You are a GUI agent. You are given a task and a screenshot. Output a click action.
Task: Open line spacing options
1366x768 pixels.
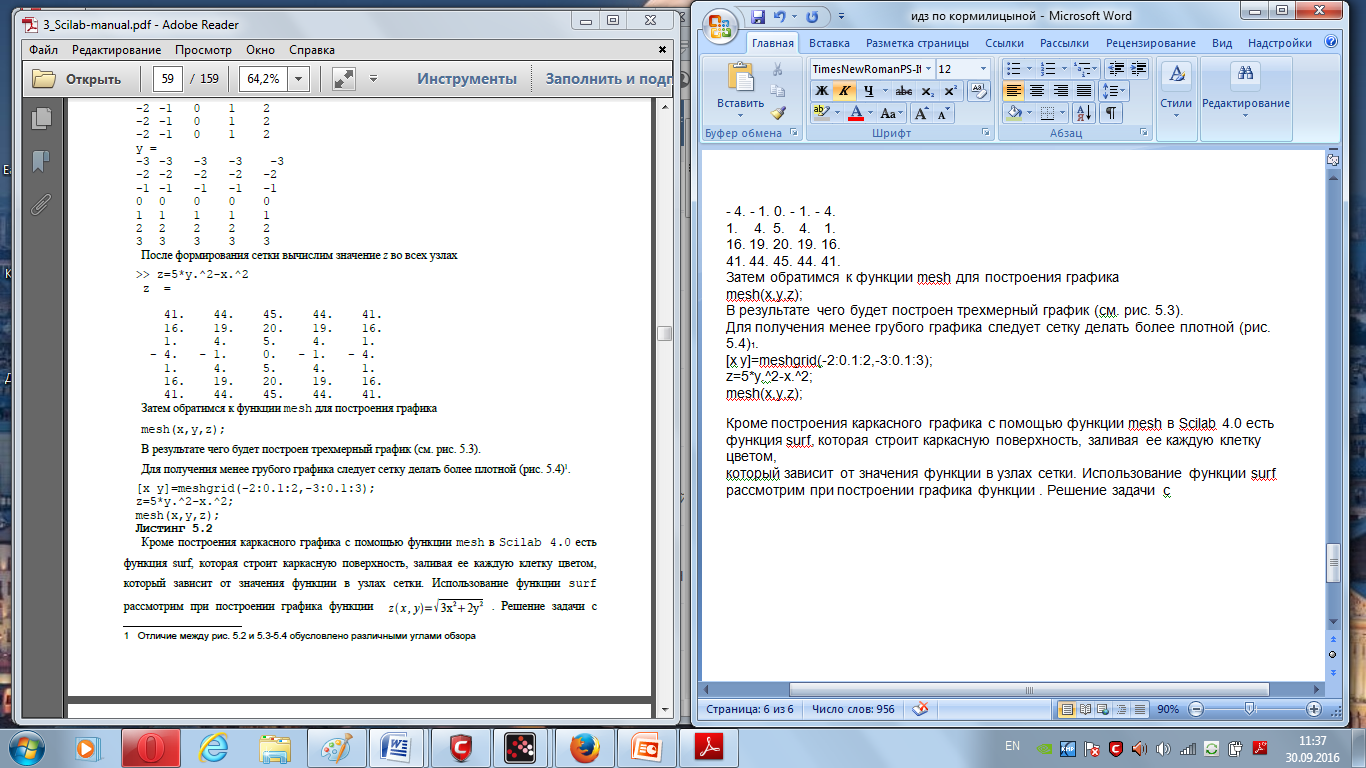1114,91
